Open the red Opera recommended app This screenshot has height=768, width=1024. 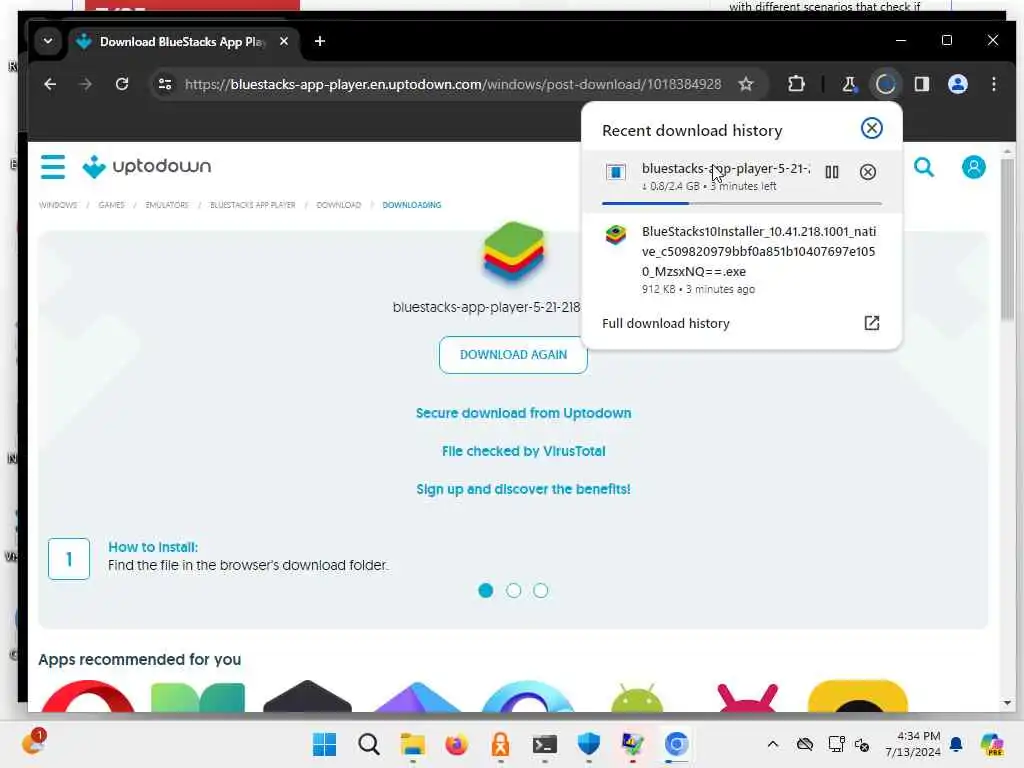(88, 696)
